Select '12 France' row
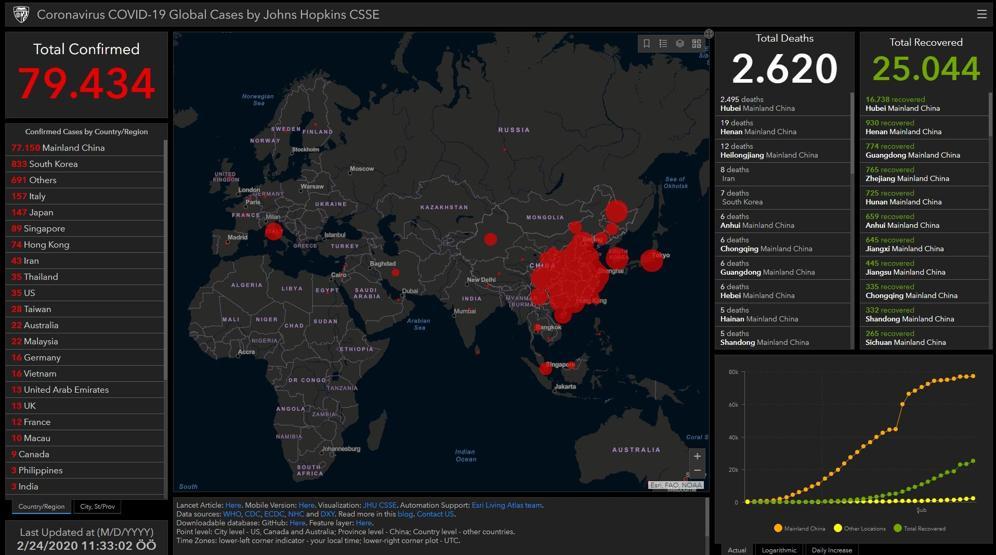 pos(85,422)
